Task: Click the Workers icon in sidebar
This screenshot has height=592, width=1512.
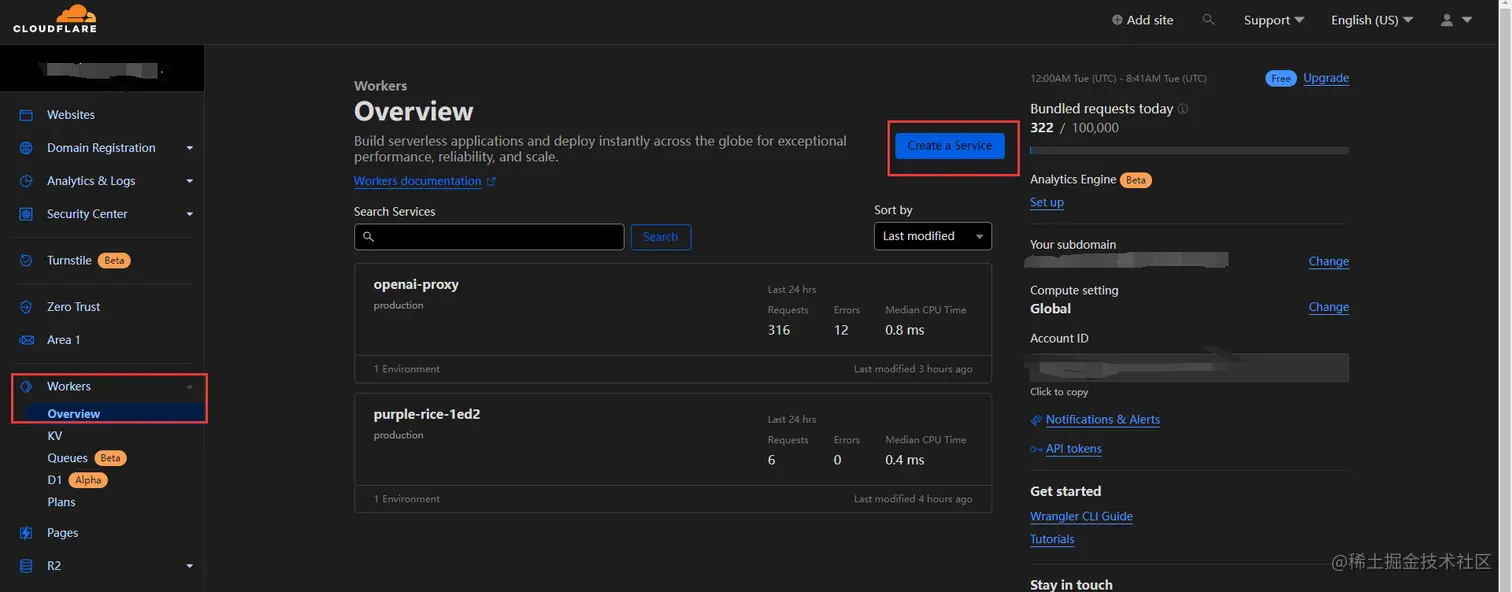Action: click(27, 386)
